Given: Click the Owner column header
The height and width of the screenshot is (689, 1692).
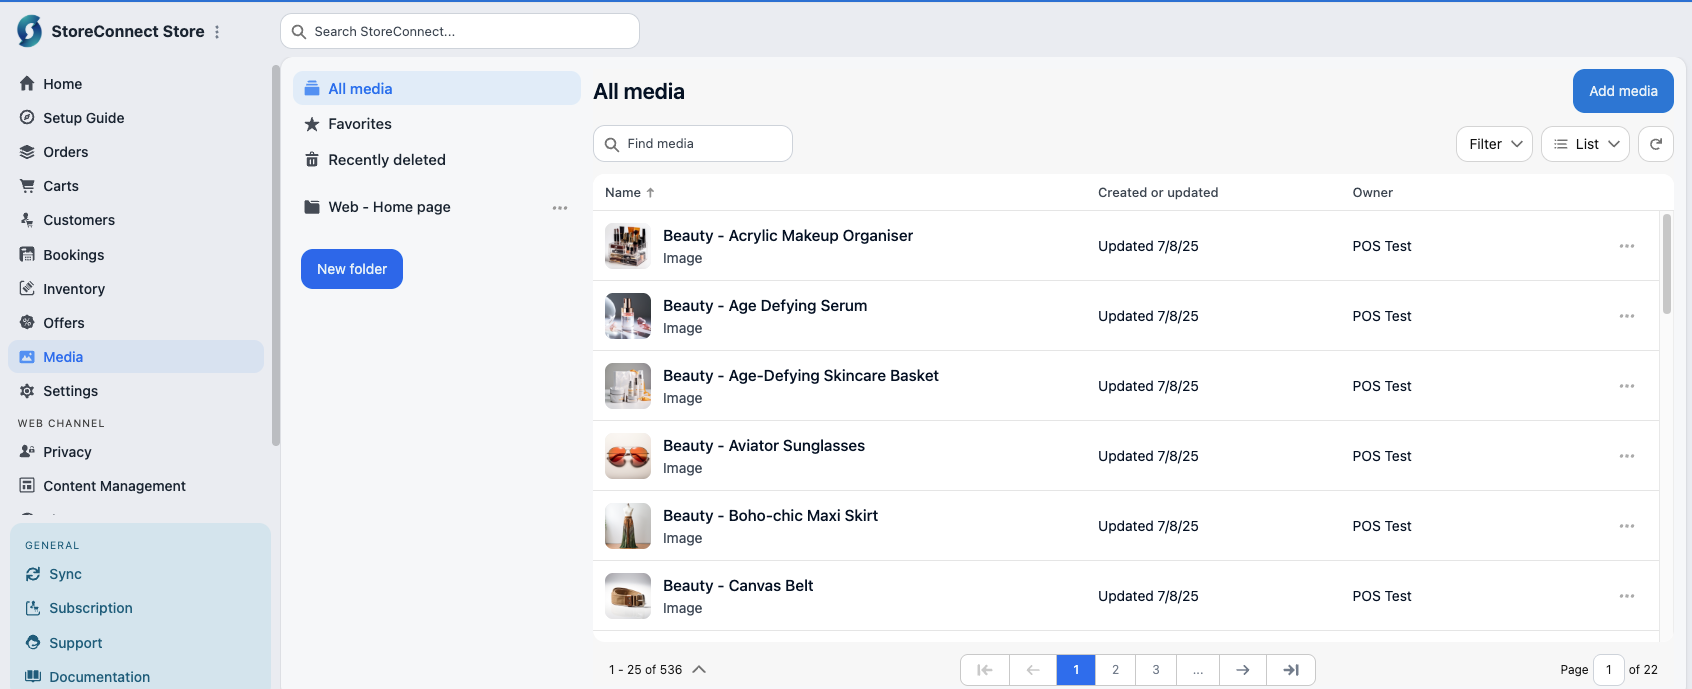Looking at the screenshot, I should (1373, 193).
